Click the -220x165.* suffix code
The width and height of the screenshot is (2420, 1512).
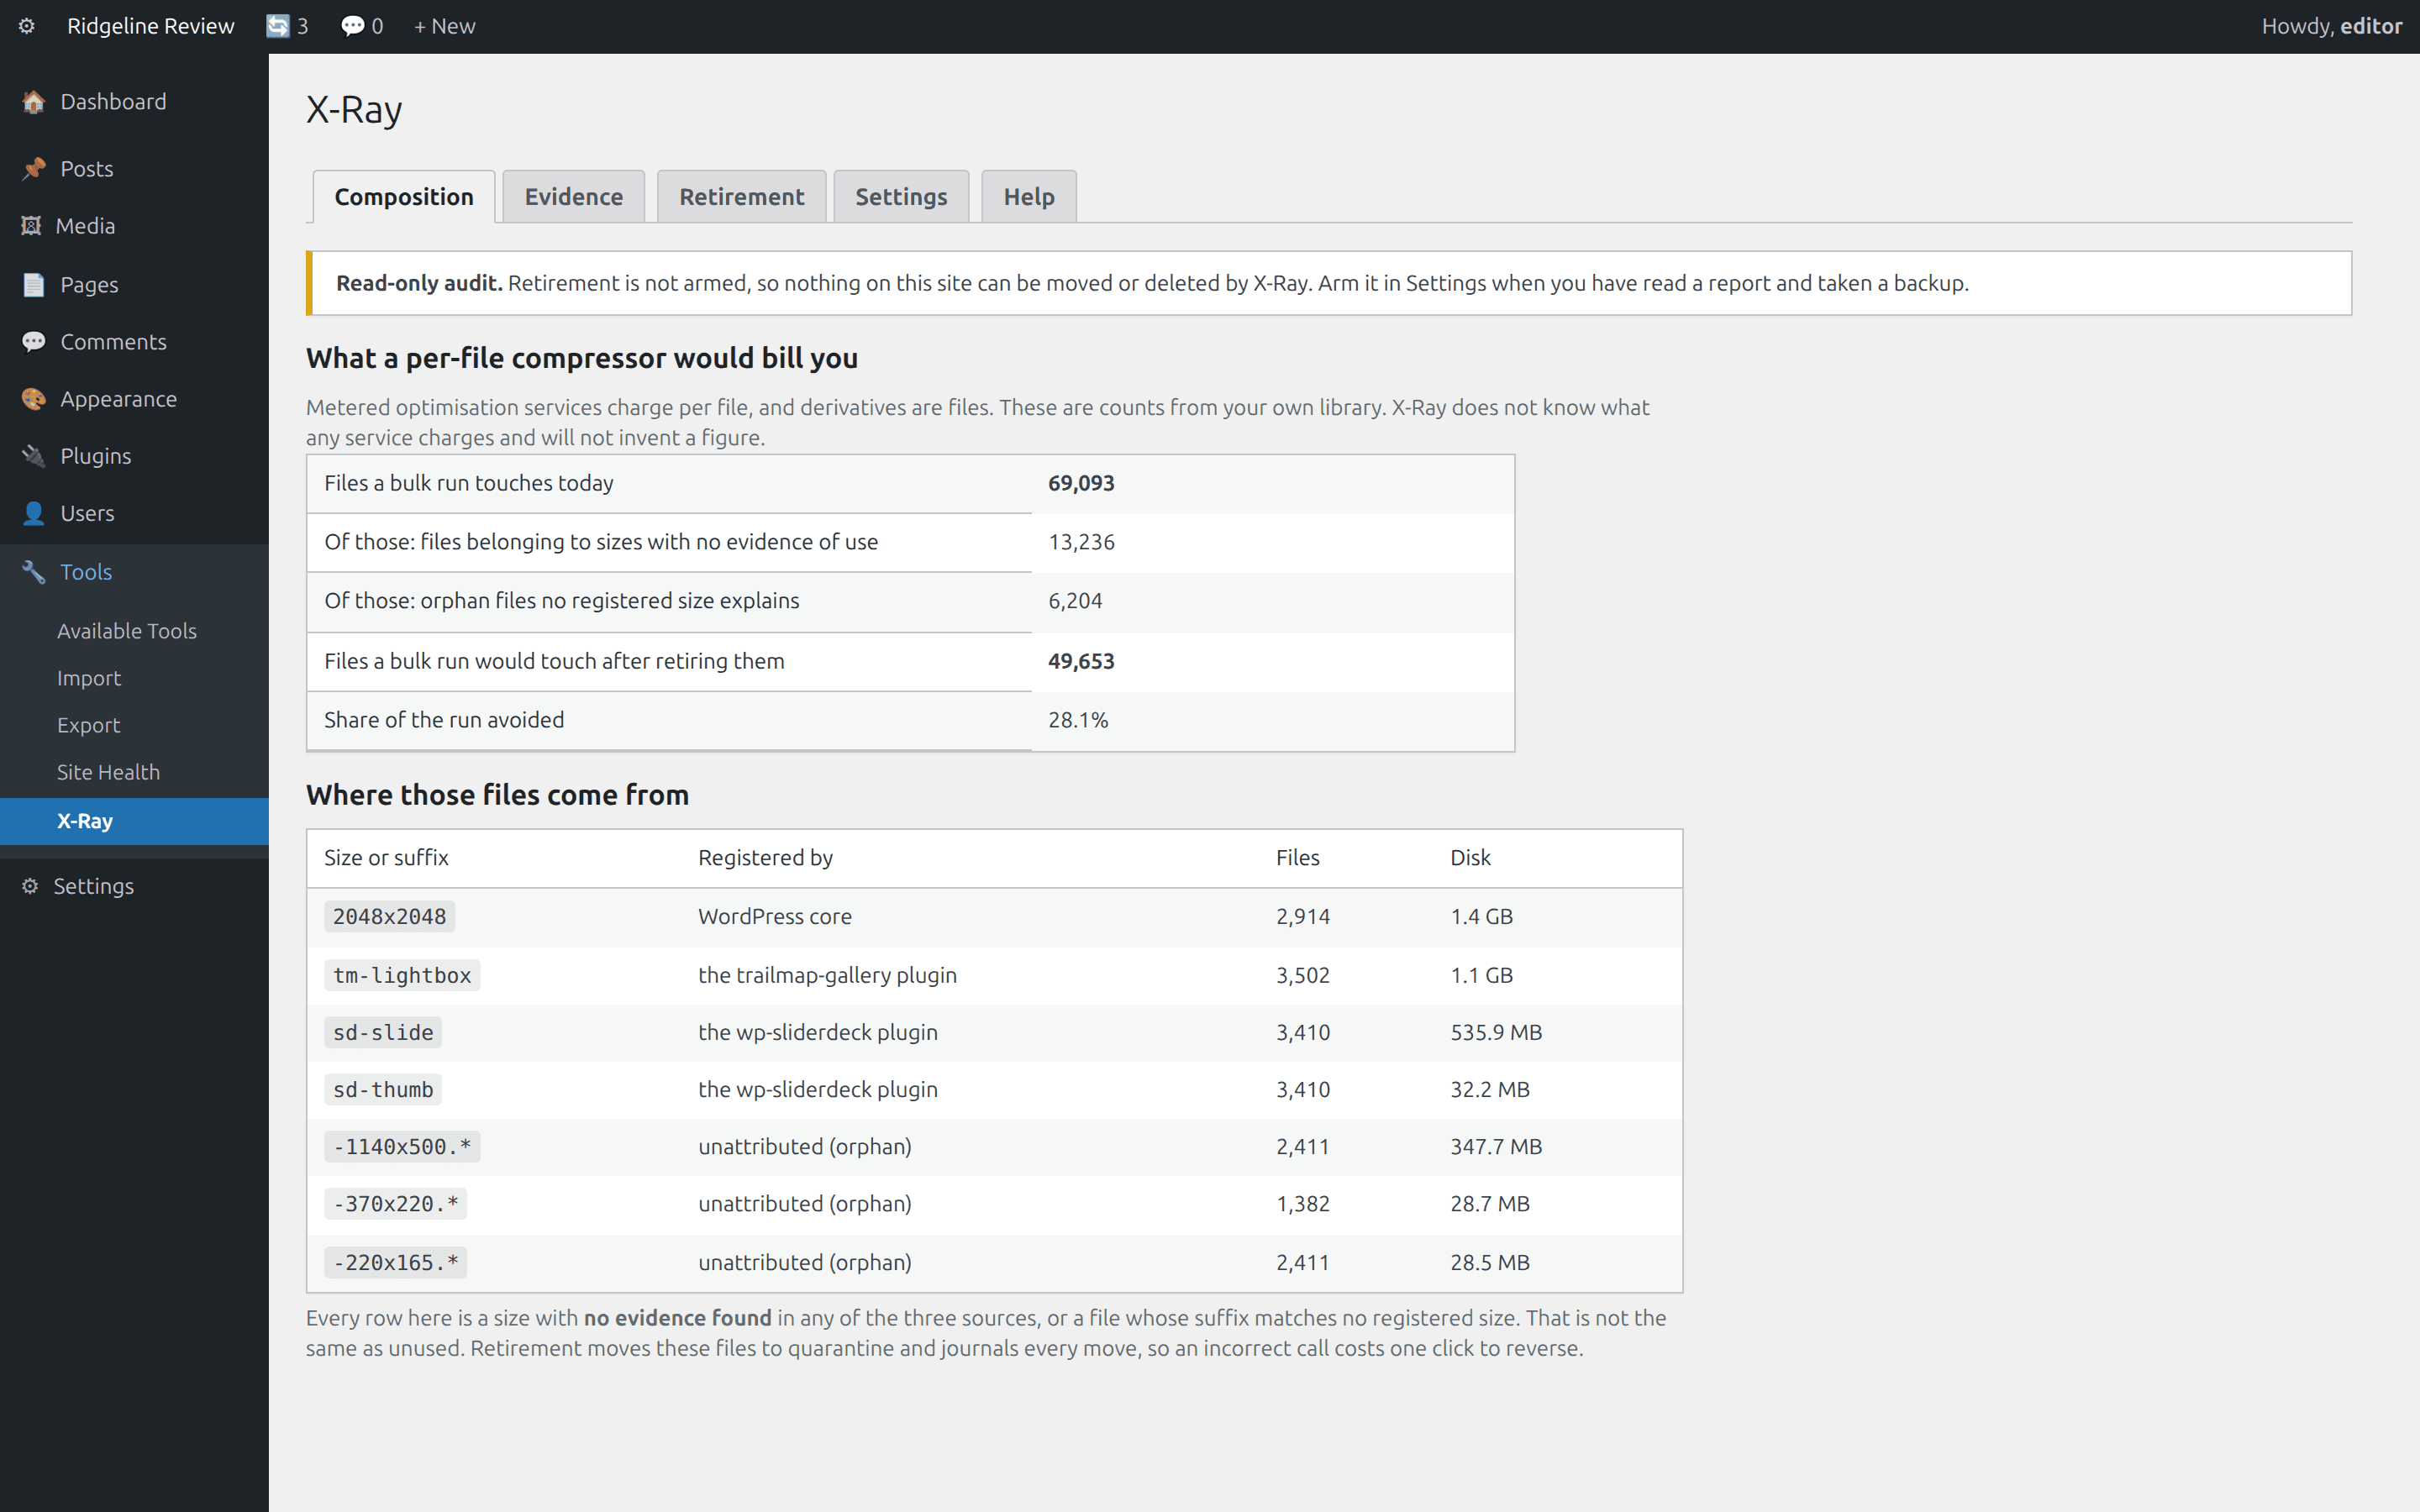396,1263
